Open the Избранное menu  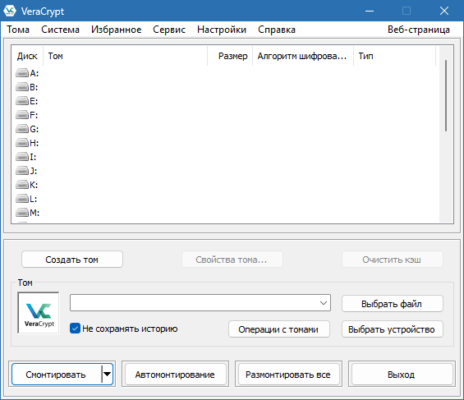click(x=116, y=30)
